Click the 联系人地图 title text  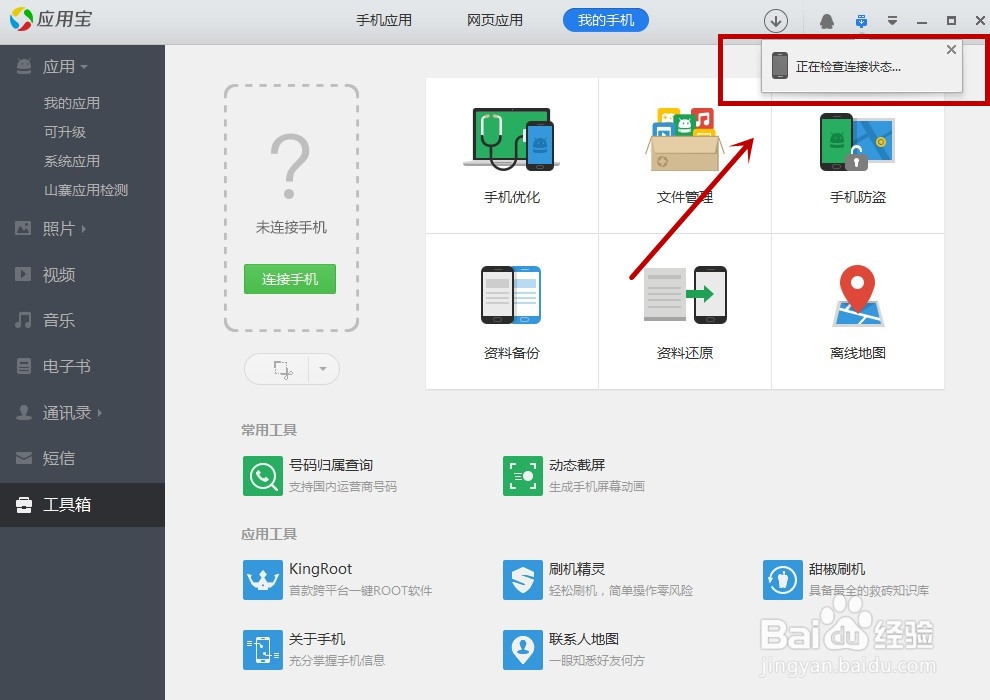pyautogui.click(x=583, y=639)
